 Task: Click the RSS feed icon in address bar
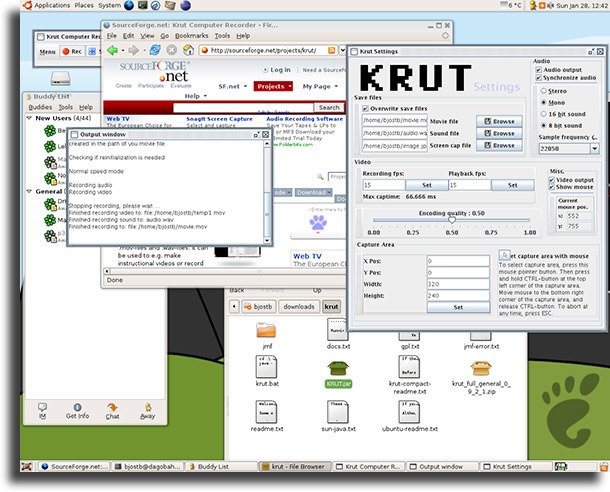coord(331,50)
